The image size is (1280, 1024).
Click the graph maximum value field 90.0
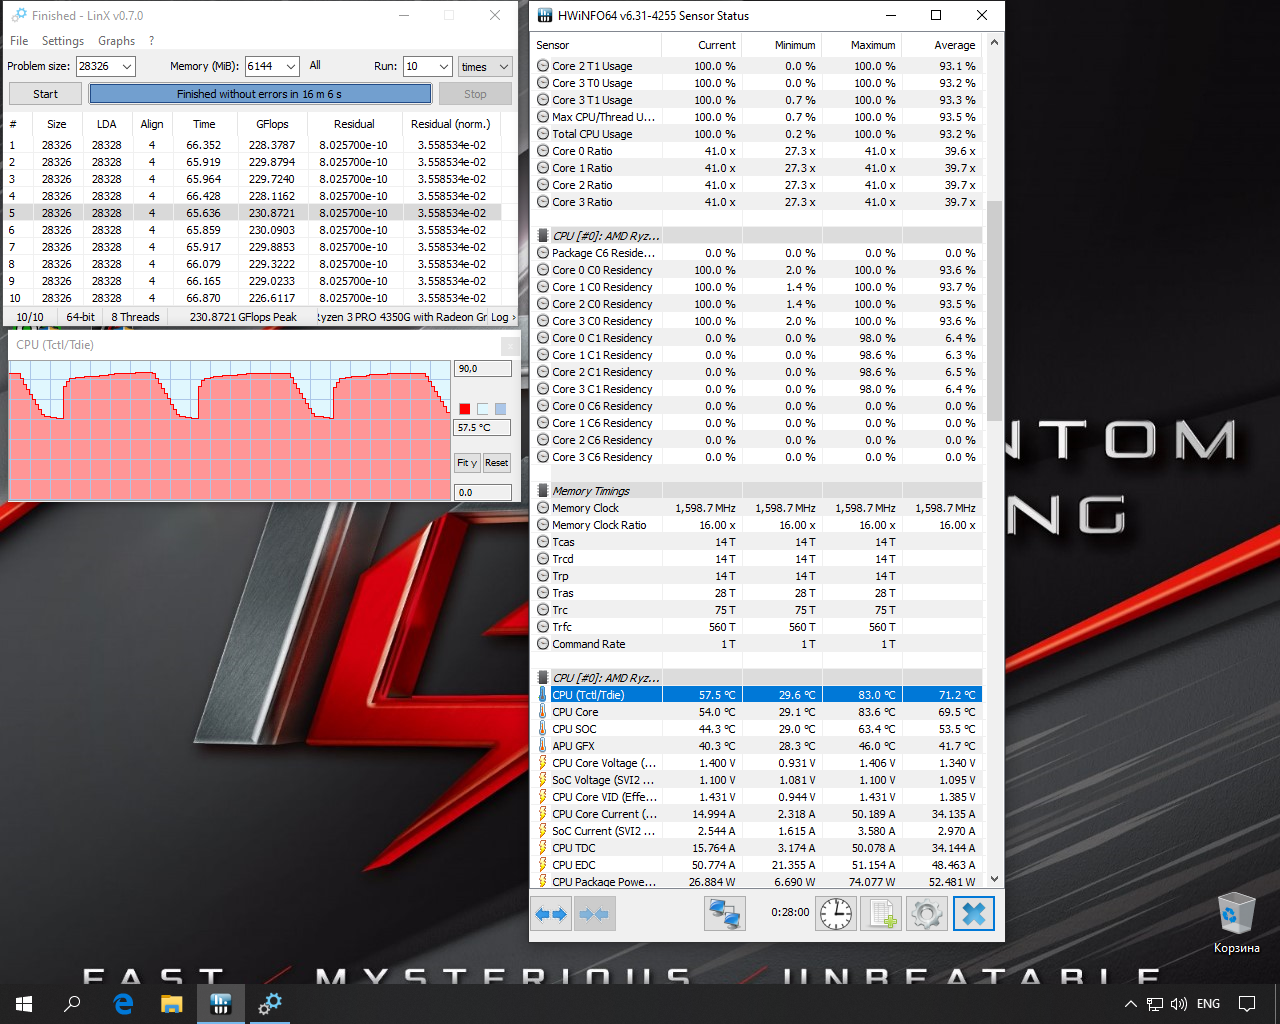click(x=482, y=369)
